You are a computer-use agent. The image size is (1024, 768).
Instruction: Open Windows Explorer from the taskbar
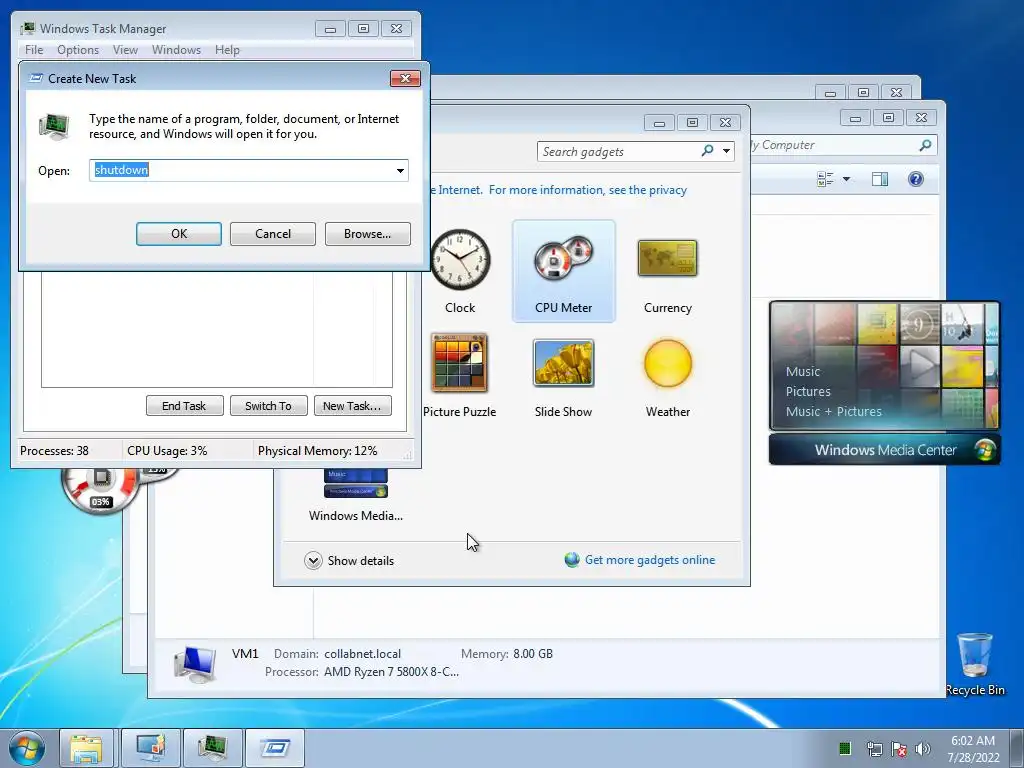(86, 748)
